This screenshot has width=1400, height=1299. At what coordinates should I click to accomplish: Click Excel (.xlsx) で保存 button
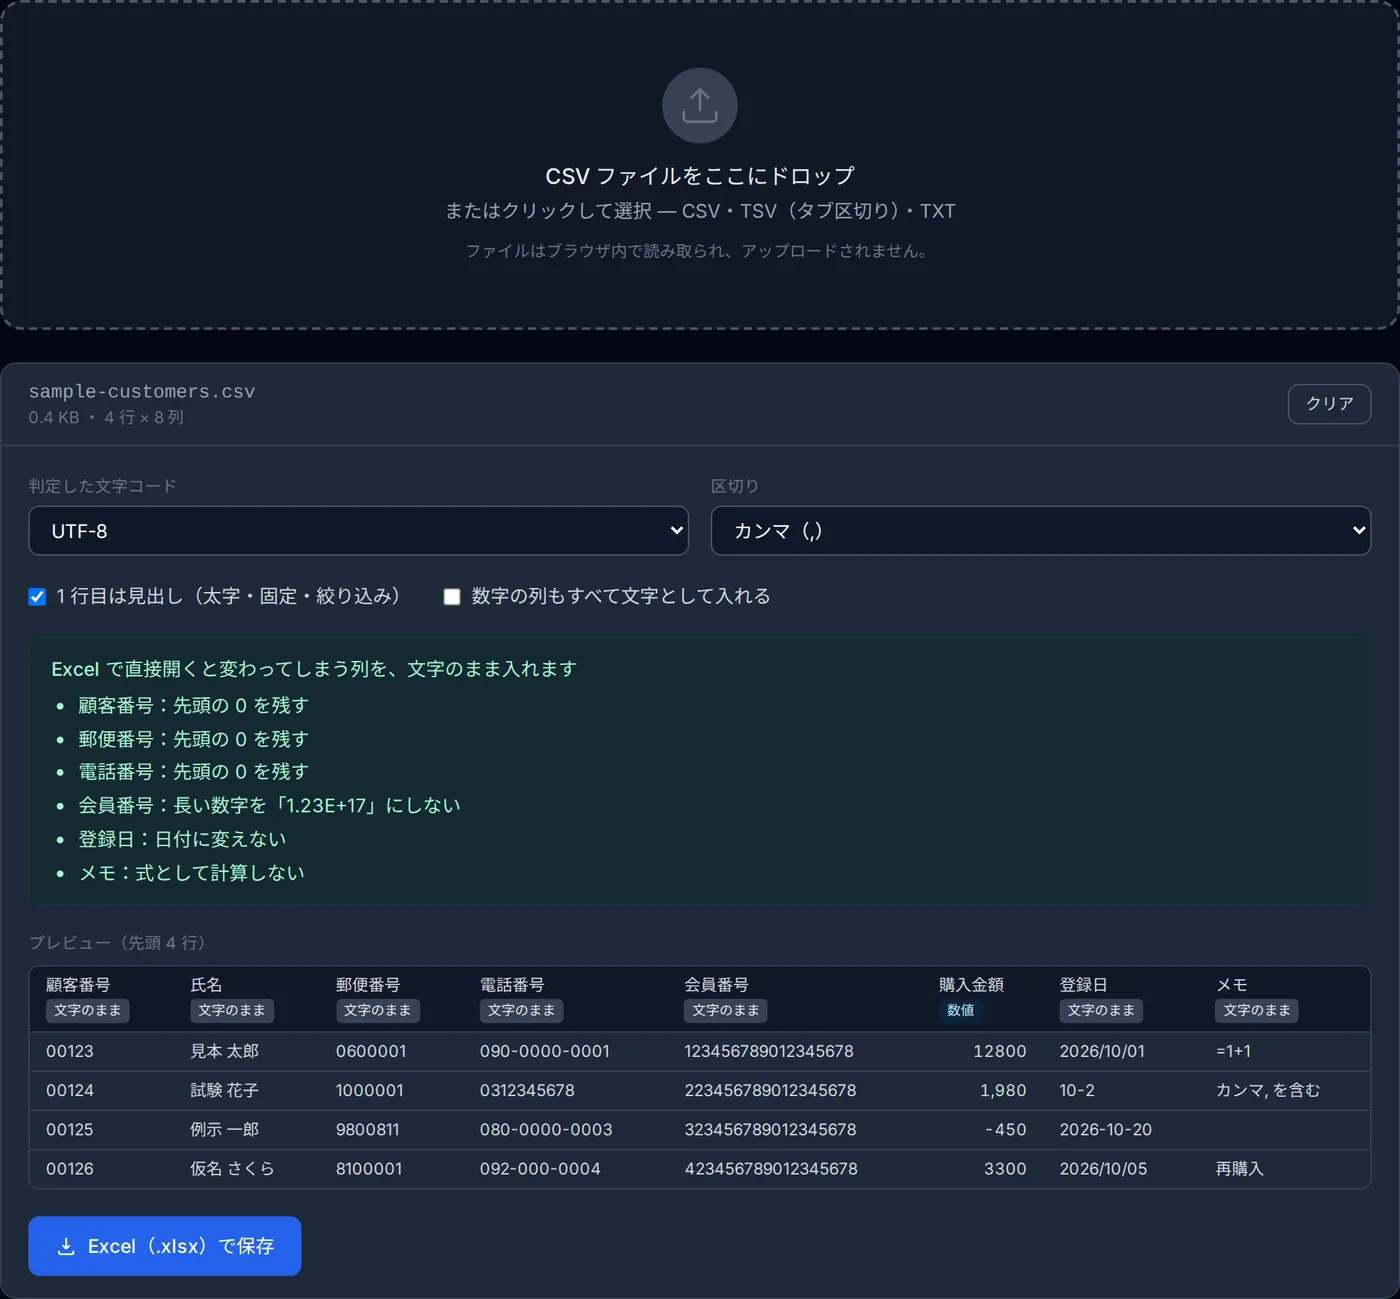pos(165,1246)
